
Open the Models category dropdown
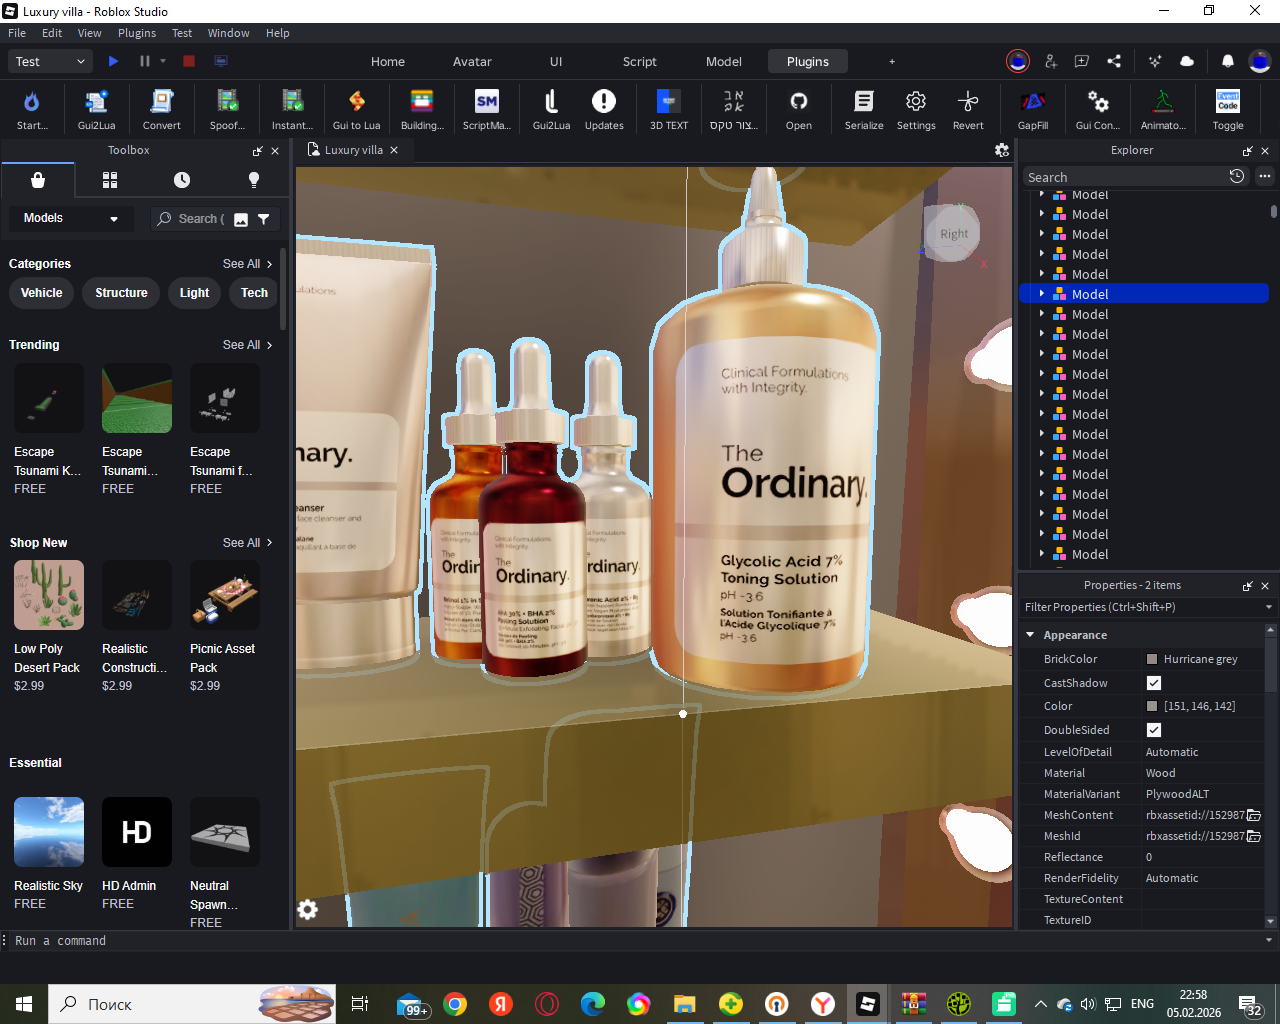click(70, 218)
